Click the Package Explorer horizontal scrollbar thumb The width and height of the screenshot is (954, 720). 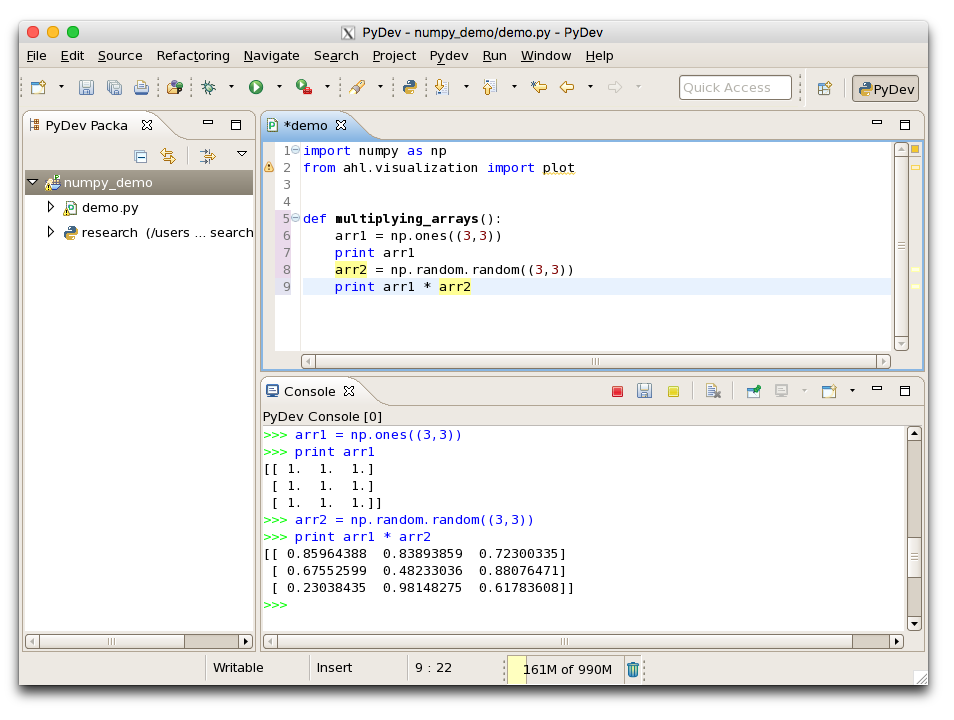click(x=111, y=641)
